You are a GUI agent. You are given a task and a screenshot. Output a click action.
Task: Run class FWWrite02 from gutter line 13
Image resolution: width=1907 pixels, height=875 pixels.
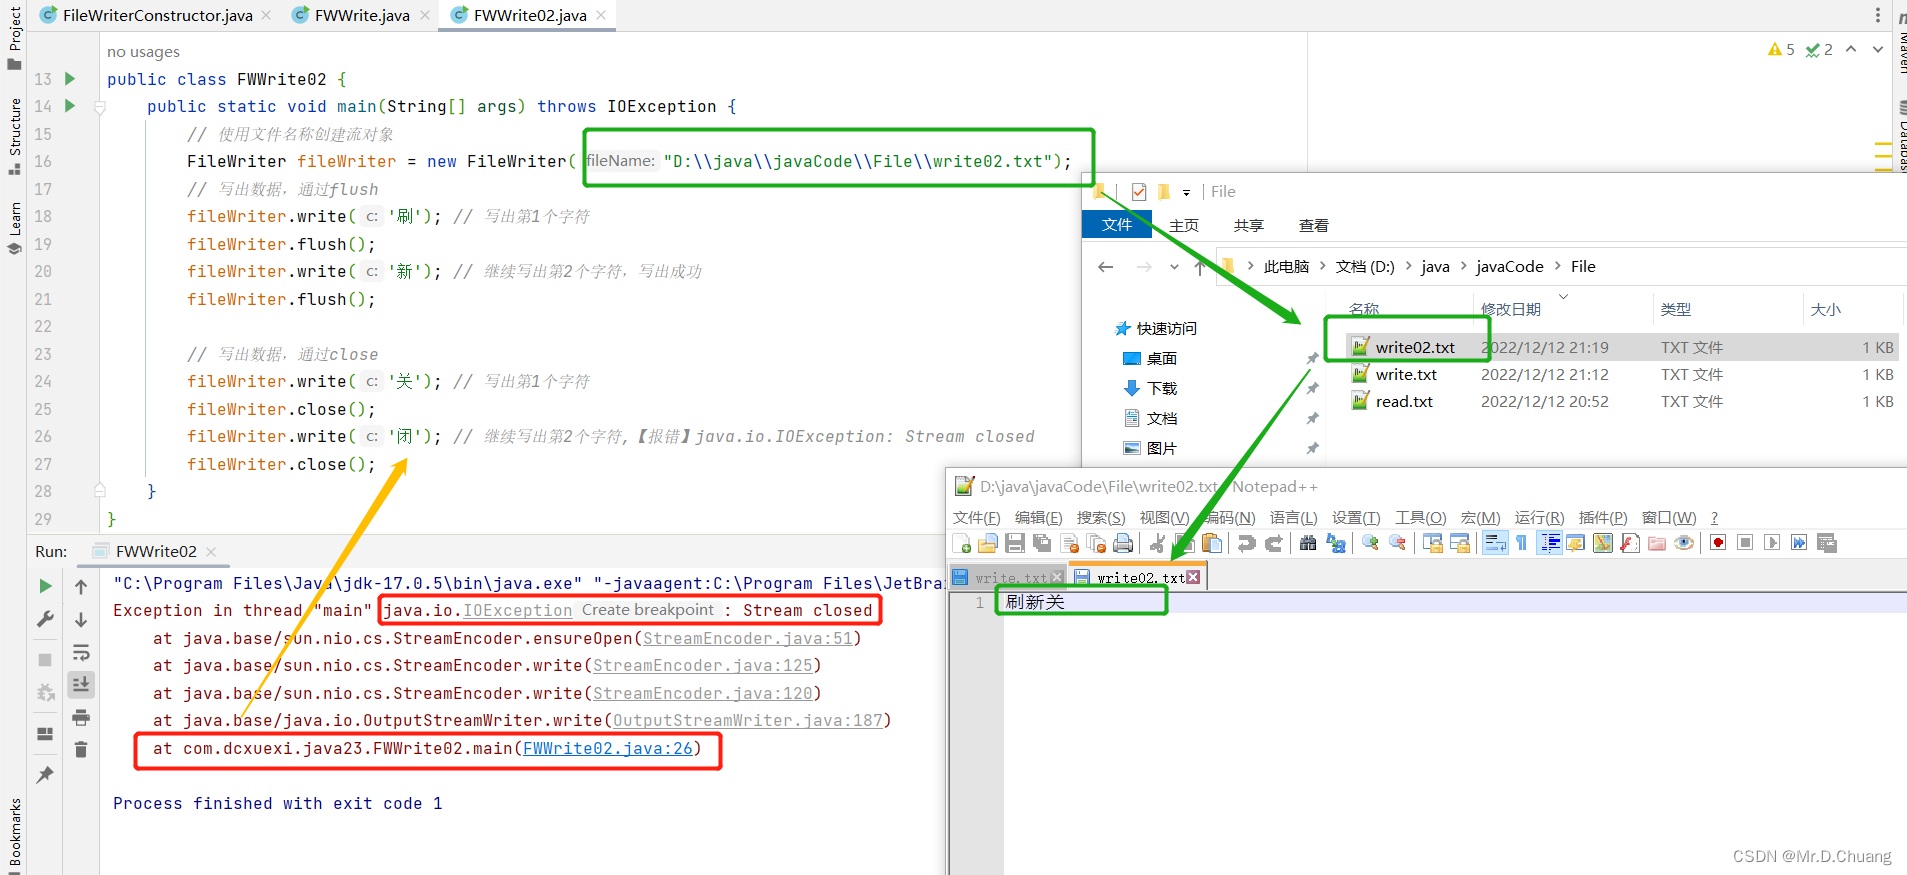pos(70,78)
